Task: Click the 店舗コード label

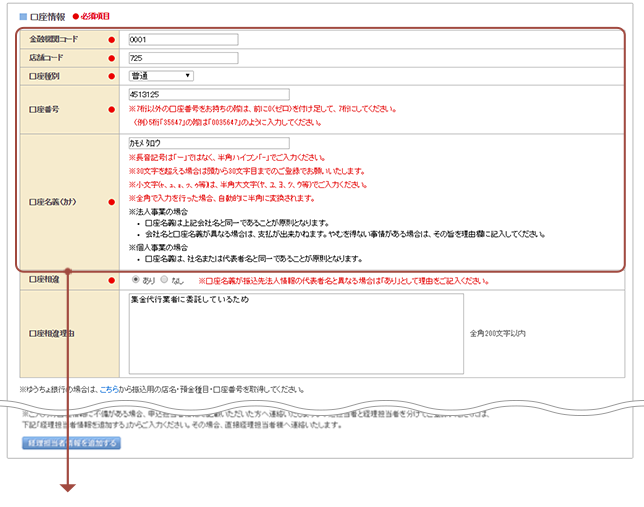Action: tap(46, 58)
